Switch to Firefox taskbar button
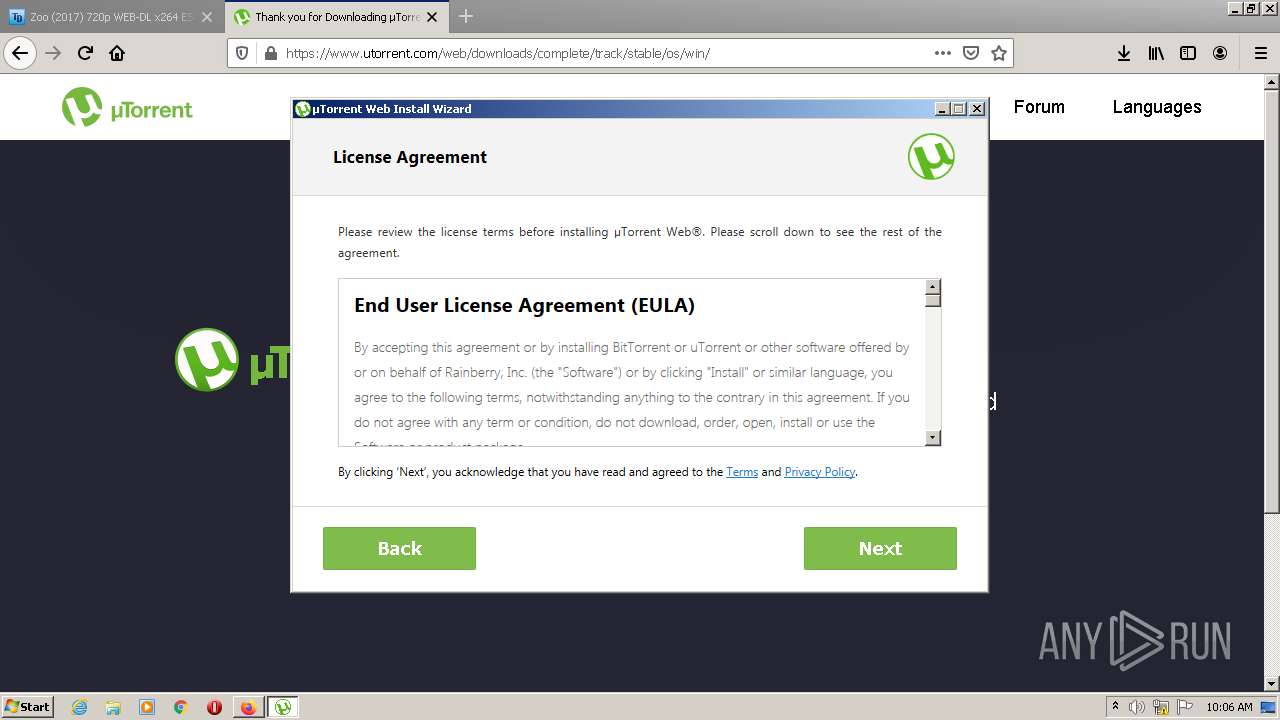This screenshot has height=720, width=1280. click(x=248, y=707)
